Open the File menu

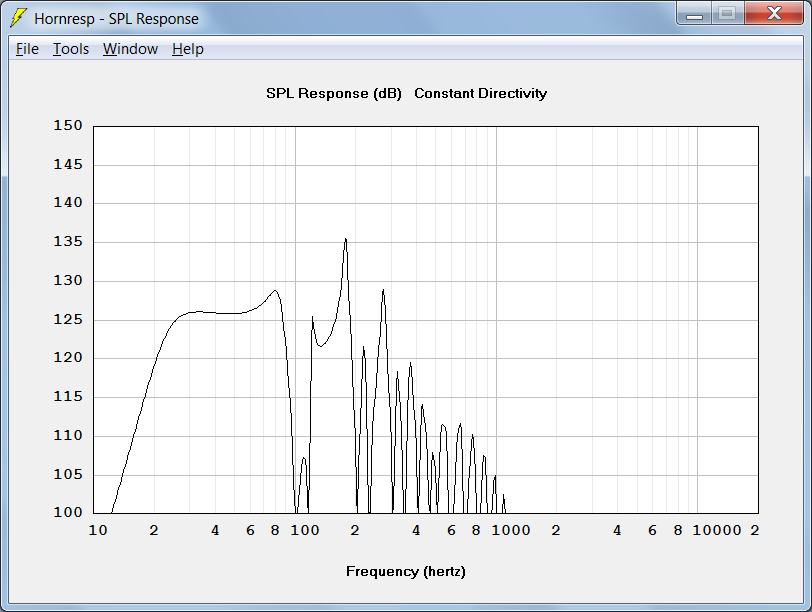27,49
